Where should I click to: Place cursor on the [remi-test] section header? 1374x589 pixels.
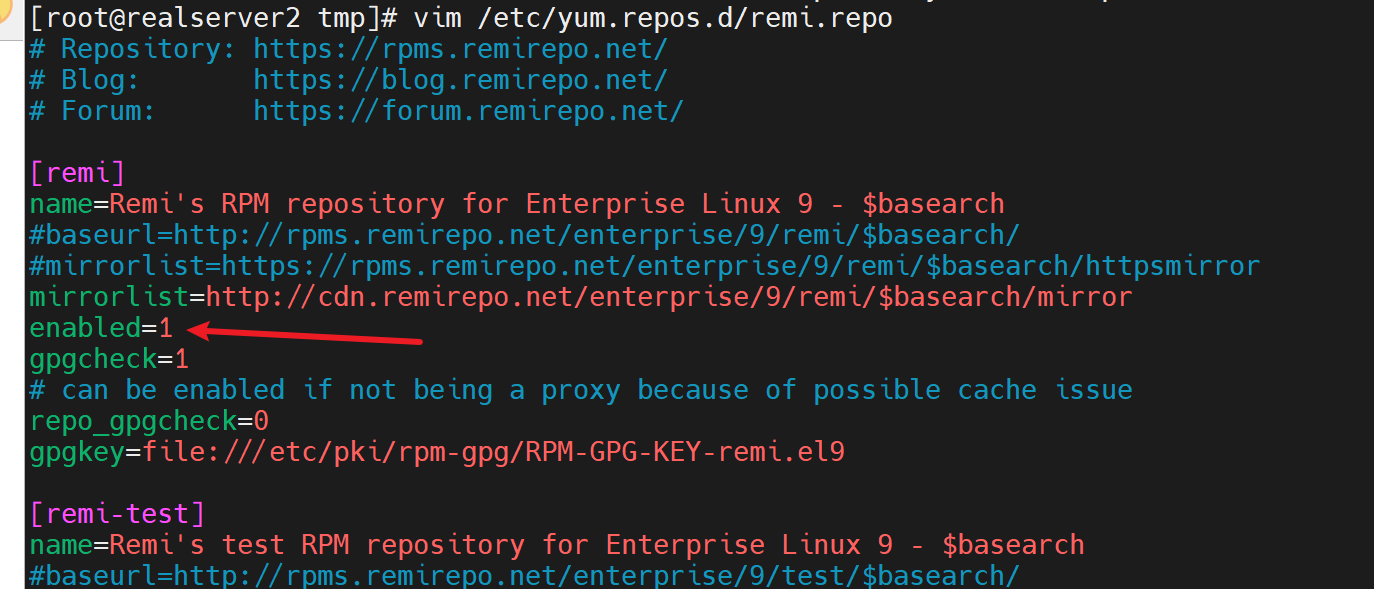(117, 514)
